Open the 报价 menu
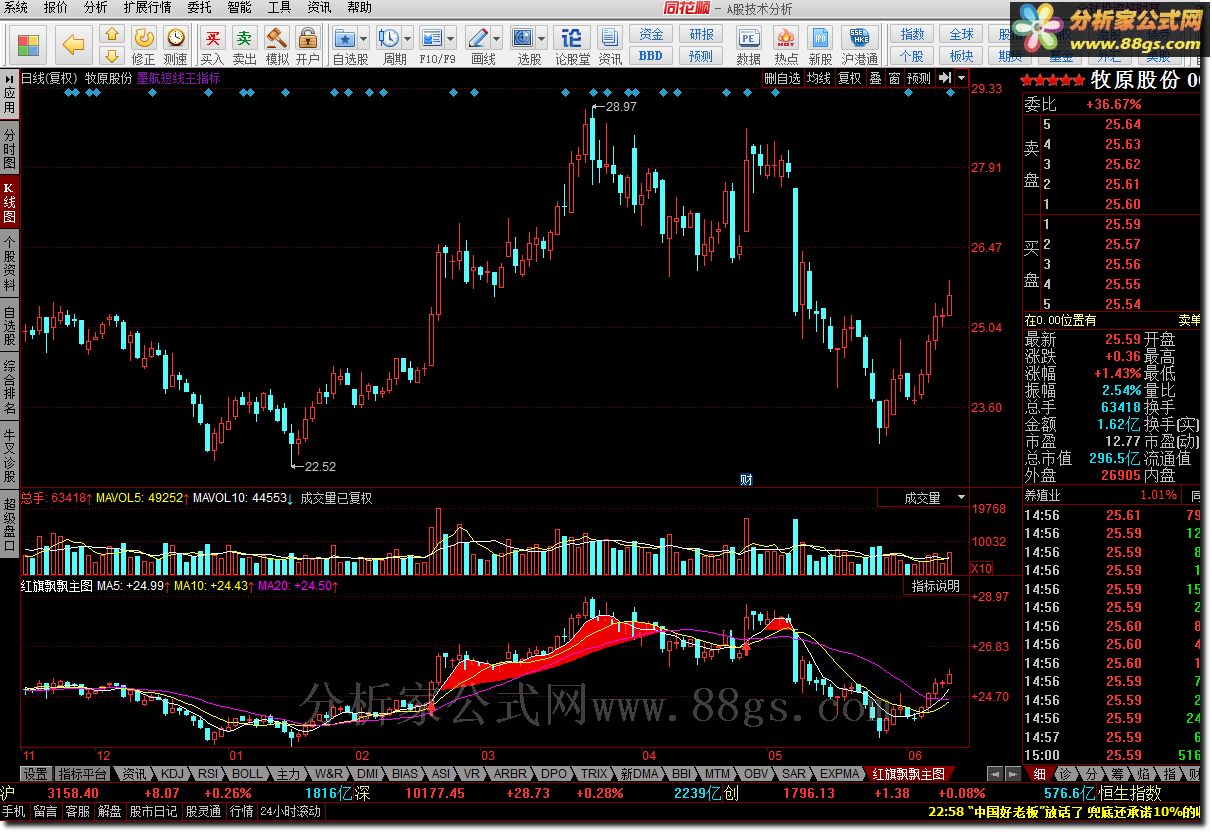The height and width of the screenshot is (832, 1212). point(56,7)
